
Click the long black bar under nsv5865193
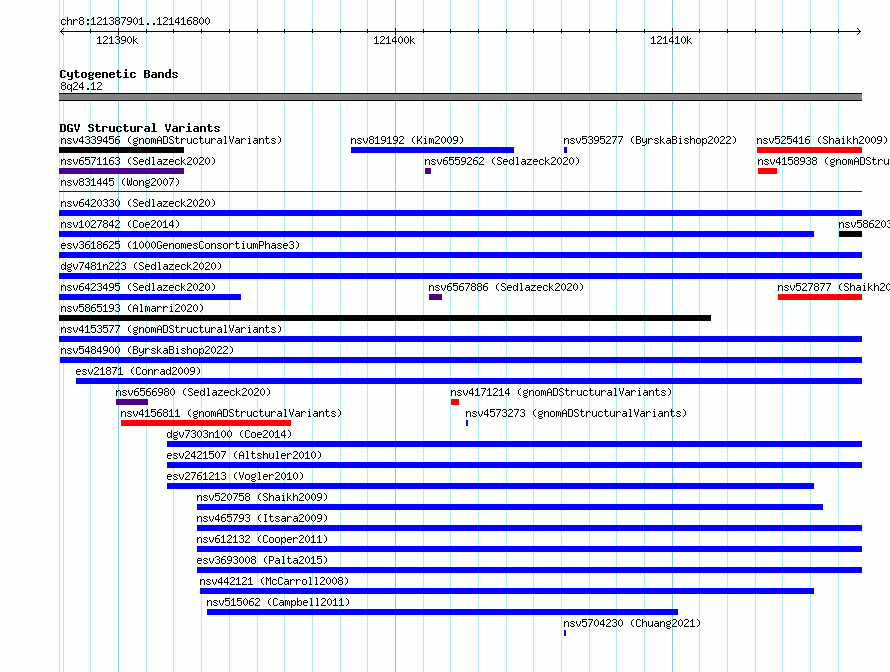coord(385,318)
